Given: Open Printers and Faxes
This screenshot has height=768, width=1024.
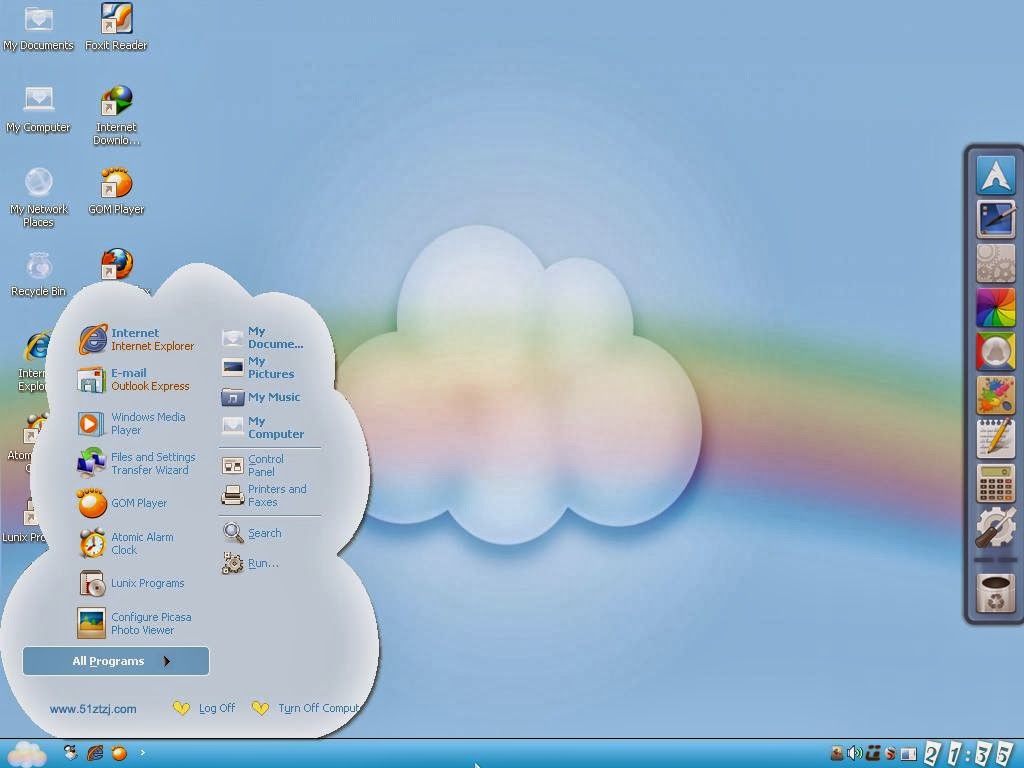Looking at the screenshot, I should 264,496.
